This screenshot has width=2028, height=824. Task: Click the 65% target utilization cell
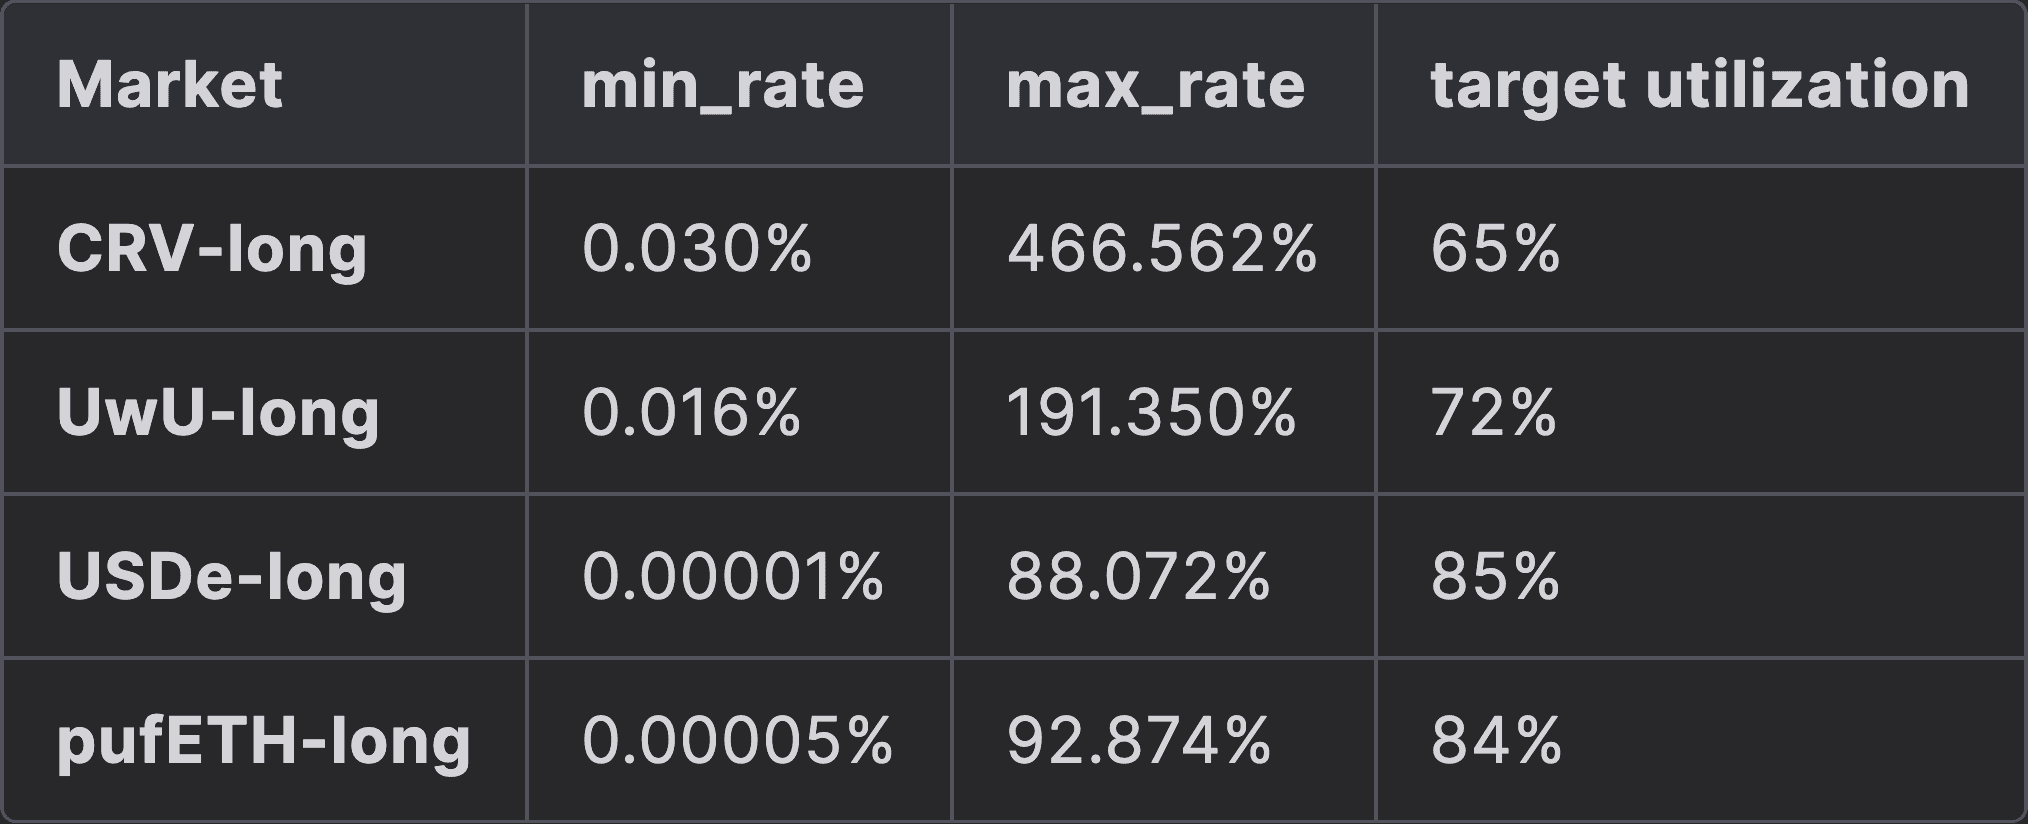pyautogui.click(x=1495, y=248)
